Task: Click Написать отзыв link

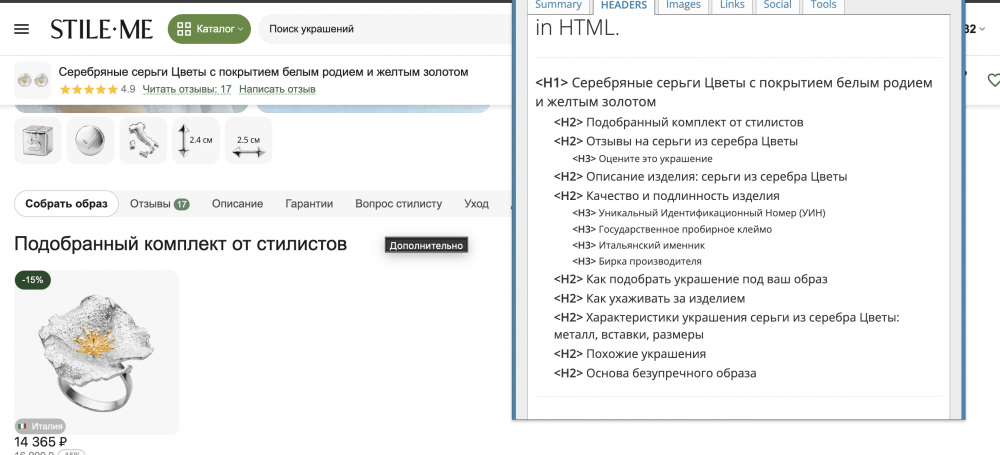Action: 277,89
